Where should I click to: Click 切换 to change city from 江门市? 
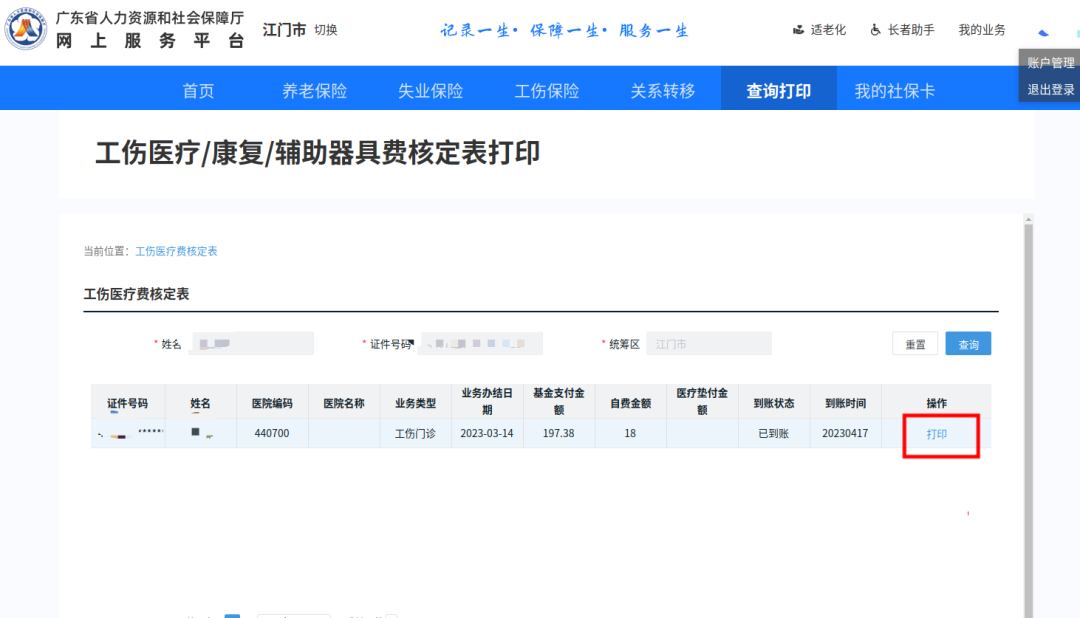(328, 29)
